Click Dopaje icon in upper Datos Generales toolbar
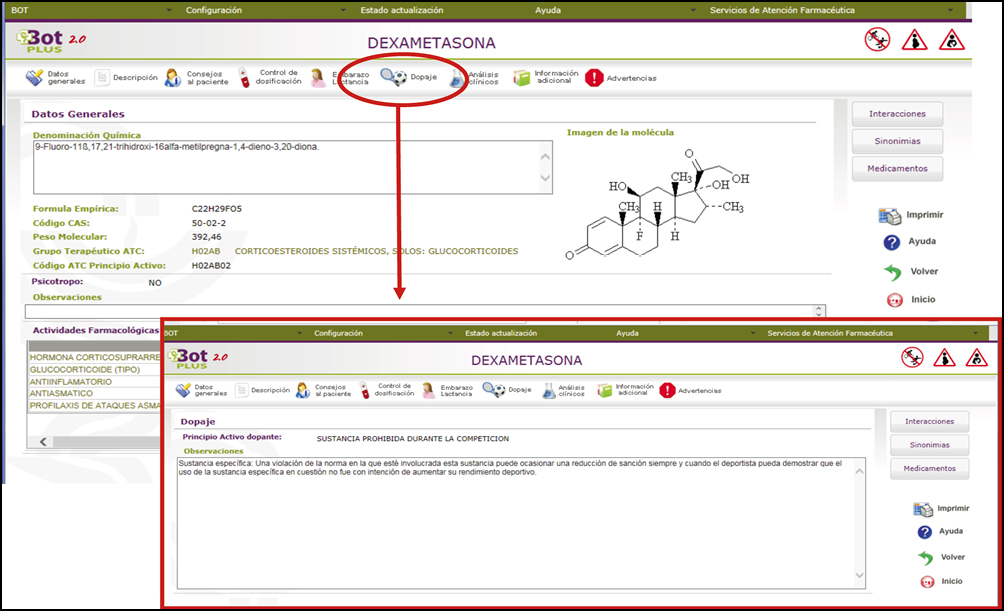The image size is (1004, 612). [393, 77]
